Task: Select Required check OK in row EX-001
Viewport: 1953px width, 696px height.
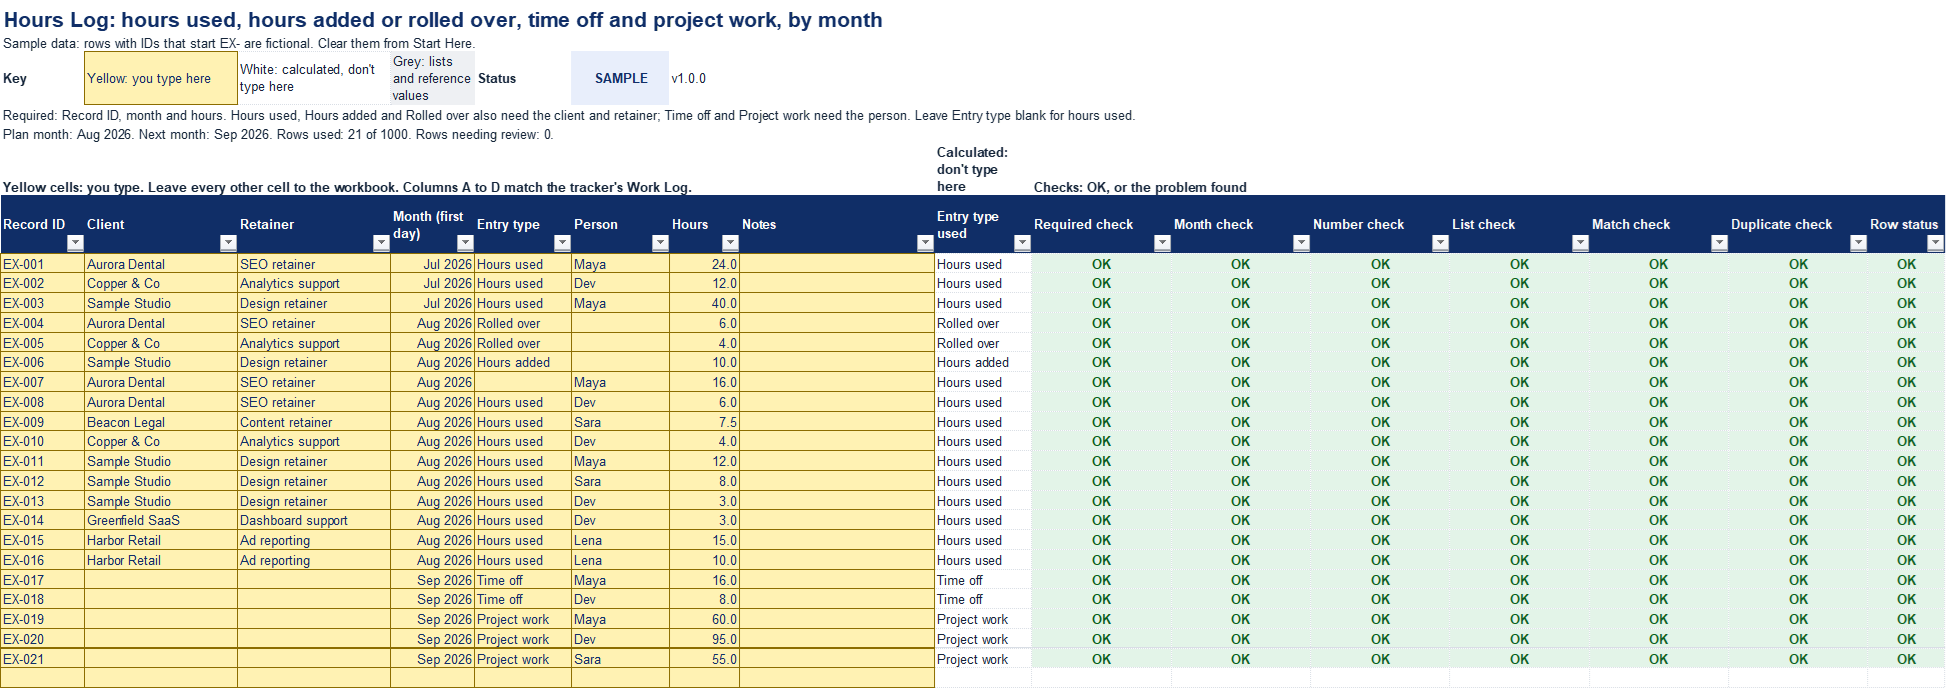Action: pyautogui.click(x=1101, y=264)
